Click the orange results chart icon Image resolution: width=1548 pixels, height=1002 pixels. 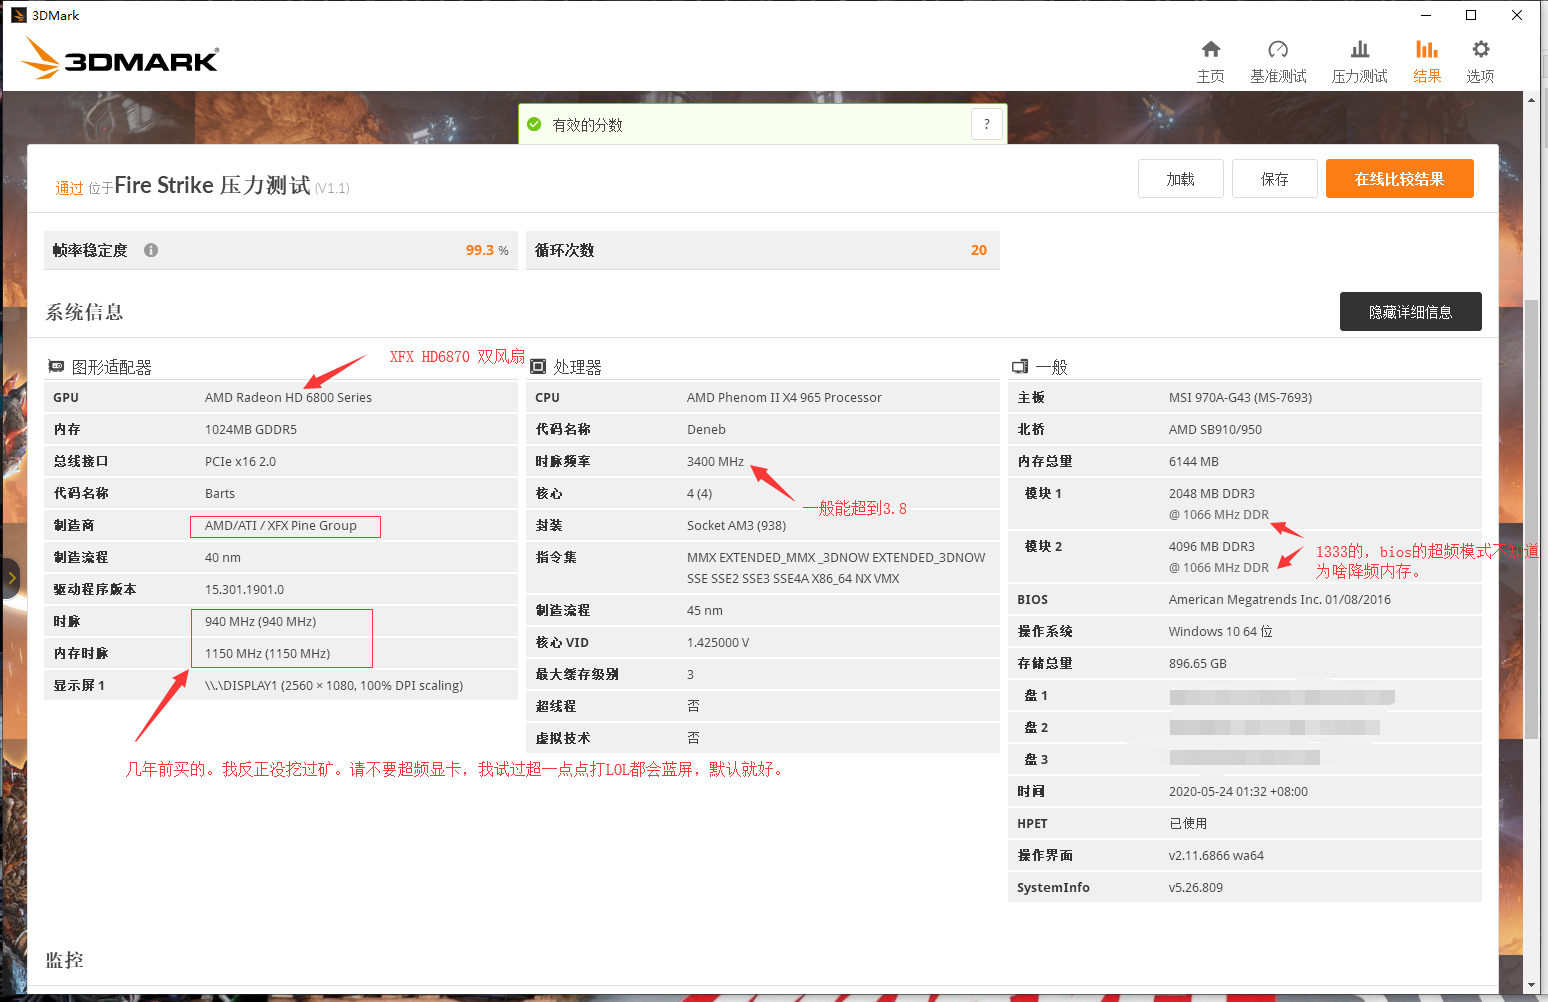1427,49
